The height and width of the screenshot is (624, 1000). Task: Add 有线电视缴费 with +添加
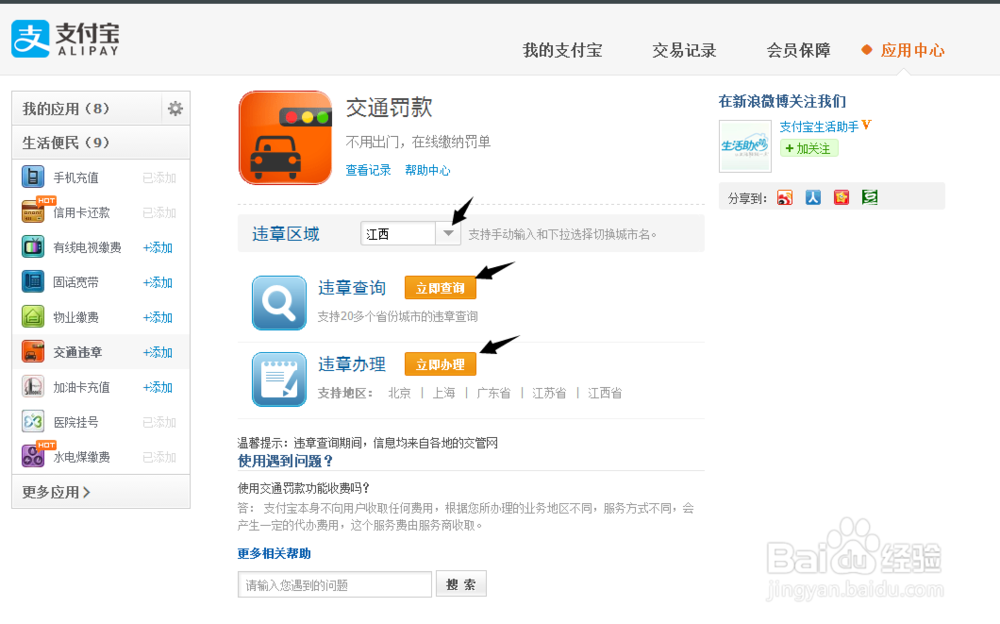click(158, 248)
